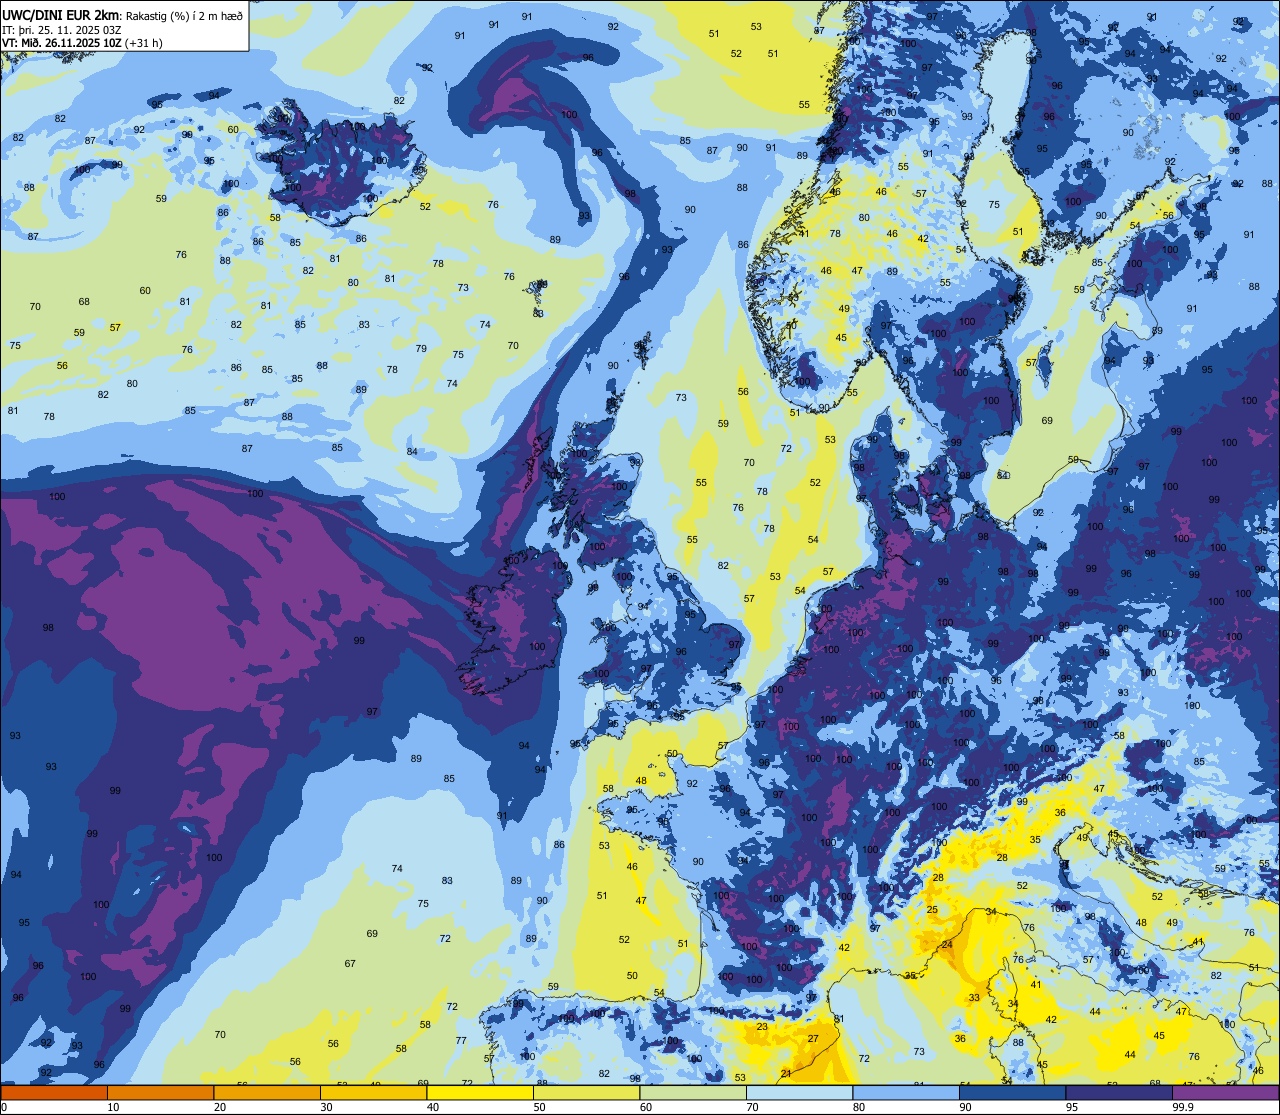The image size is (1280, 1115).
Task: Click the legend label '95'
Action: click(x=1071, y=1107)
